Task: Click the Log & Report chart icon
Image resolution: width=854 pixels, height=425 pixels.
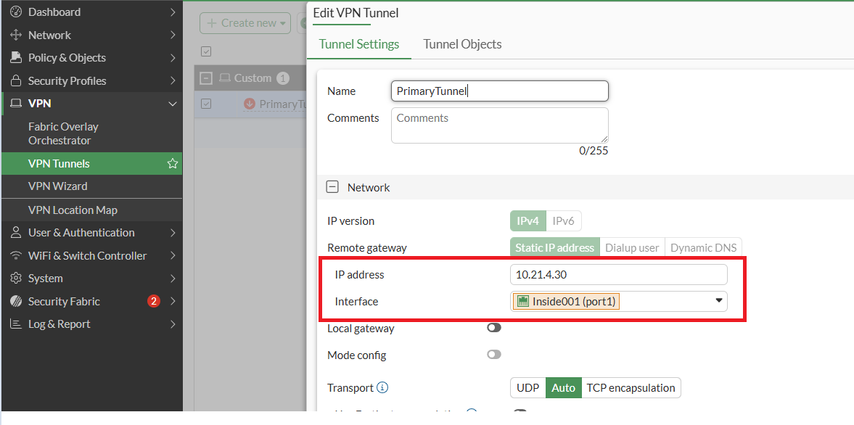Action: pyautogui.click(x=16, y=324)
